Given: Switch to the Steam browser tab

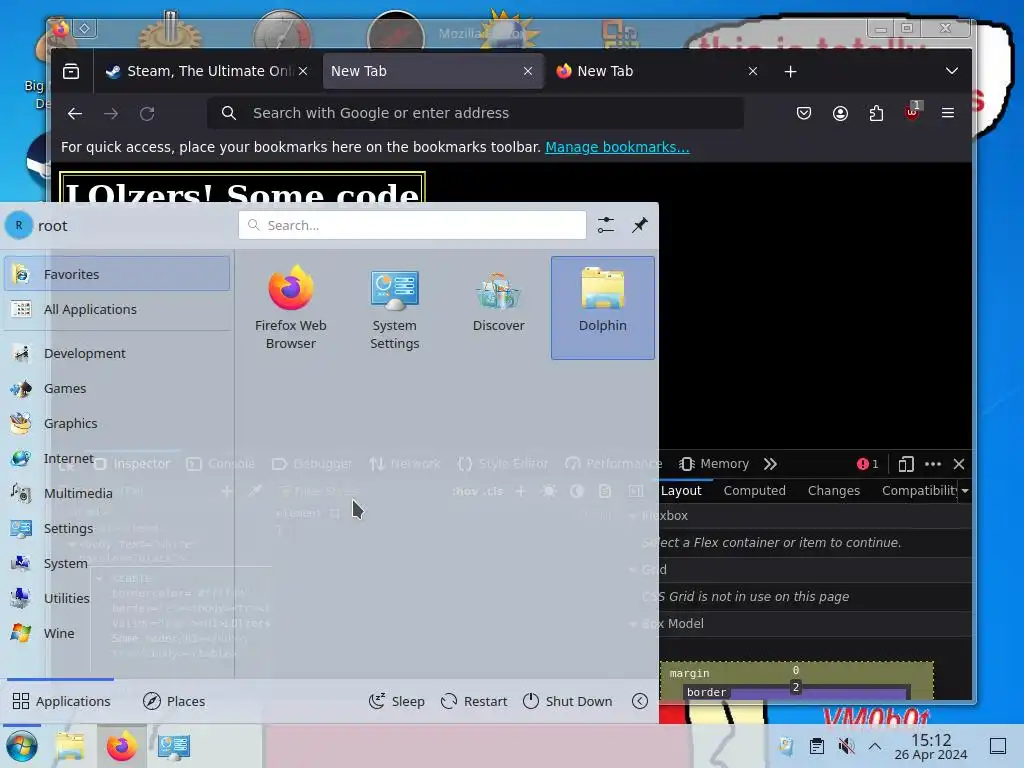Looking at the screenshot, I should pyautogui.click(x=206, y=71).
